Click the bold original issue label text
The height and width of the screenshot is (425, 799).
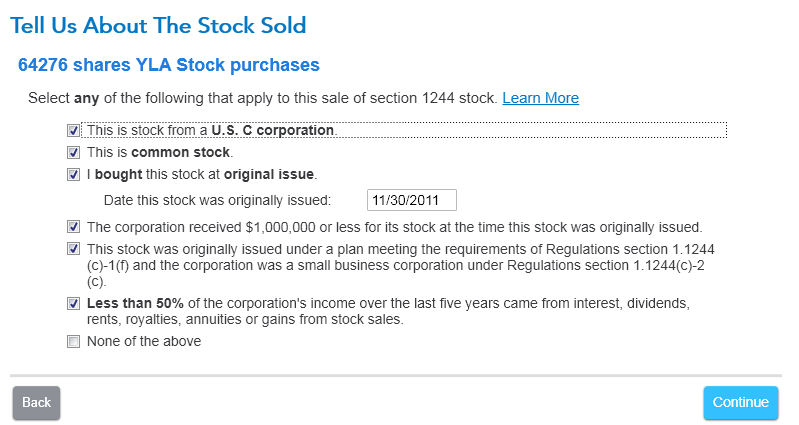coord(269,174)
